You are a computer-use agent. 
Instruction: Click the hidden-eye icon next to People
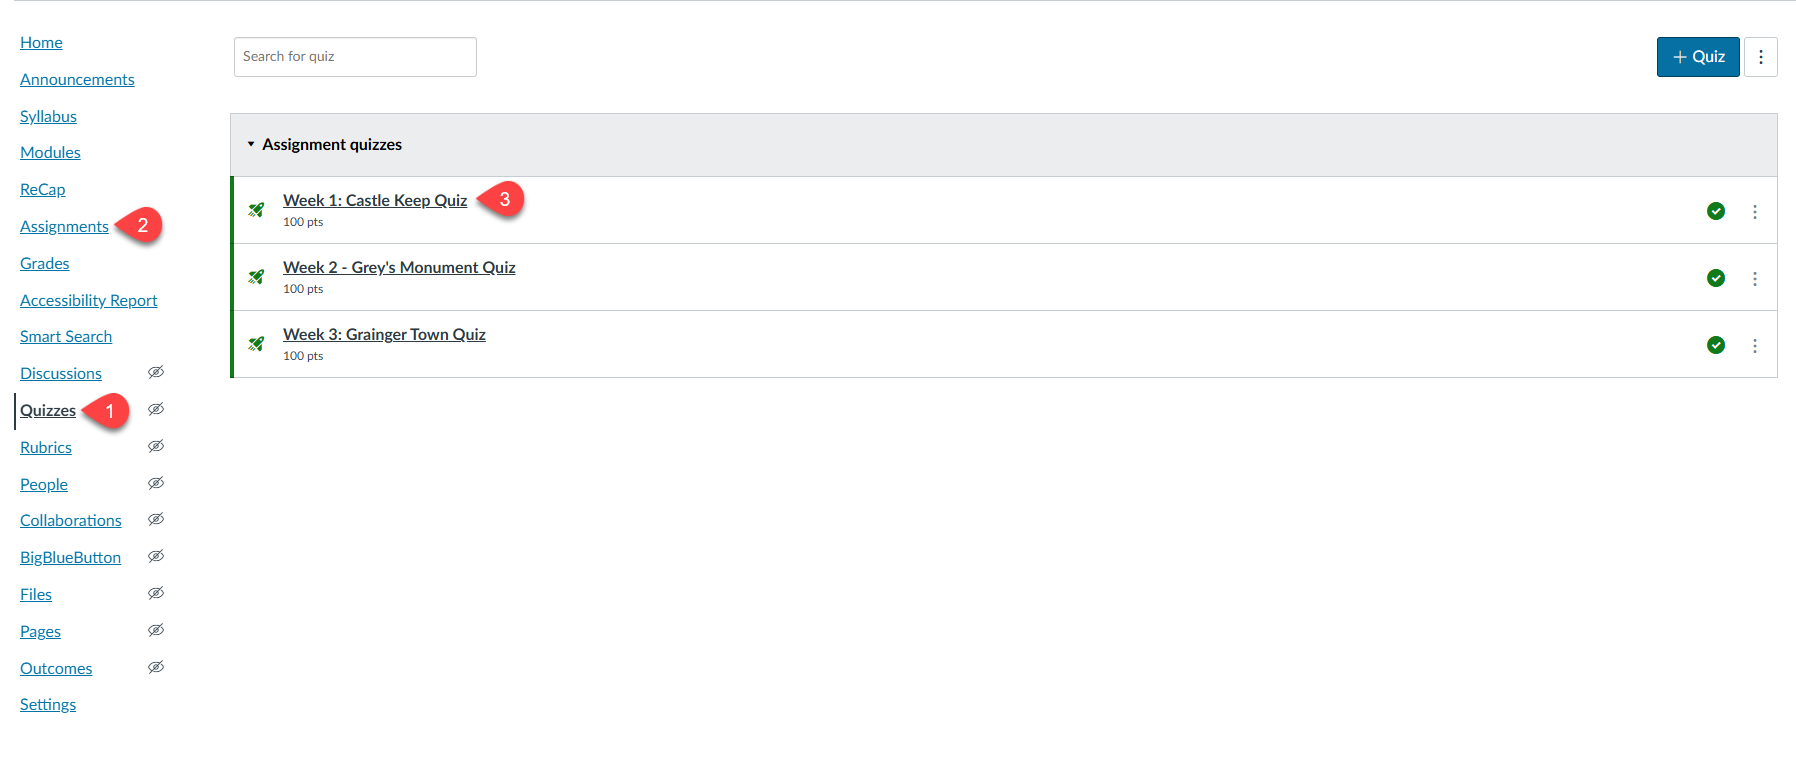coord(156,483)
